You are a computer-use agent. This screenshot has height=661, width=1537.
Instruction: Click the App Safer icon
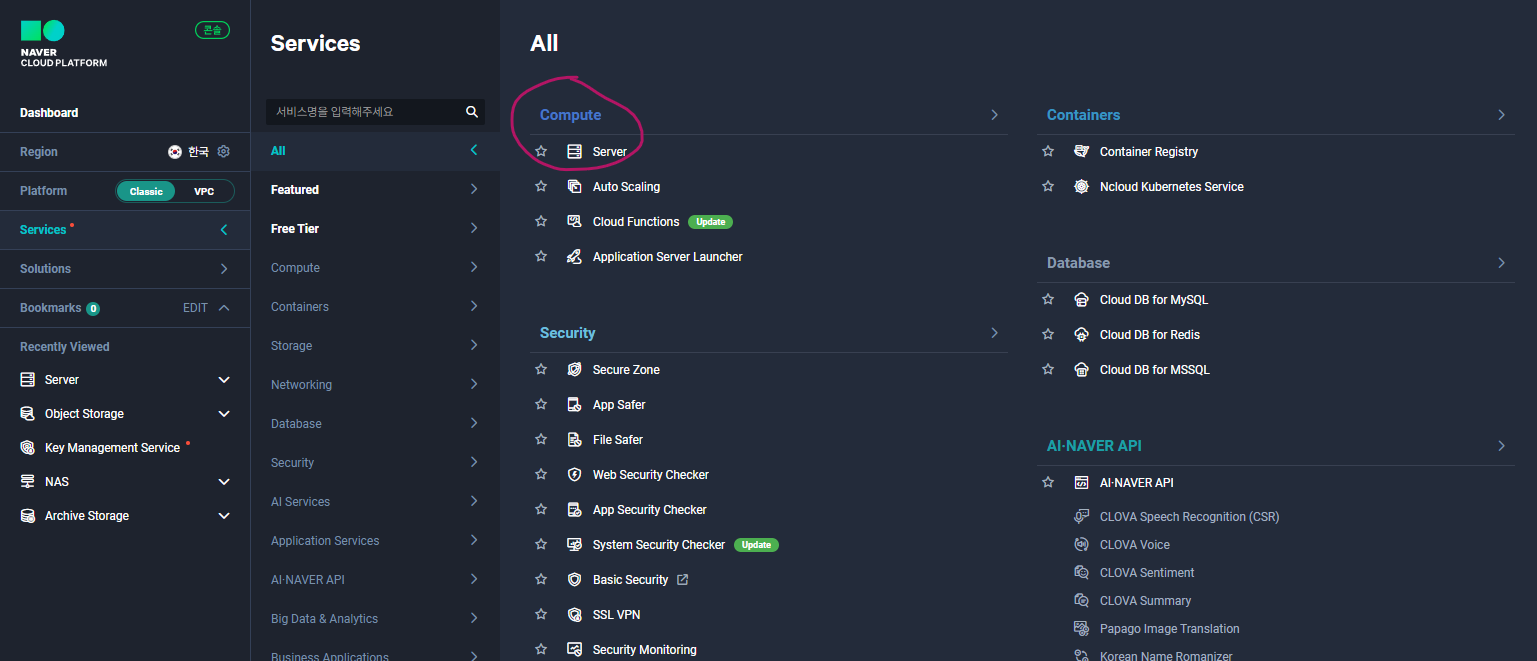click(574, 405)
